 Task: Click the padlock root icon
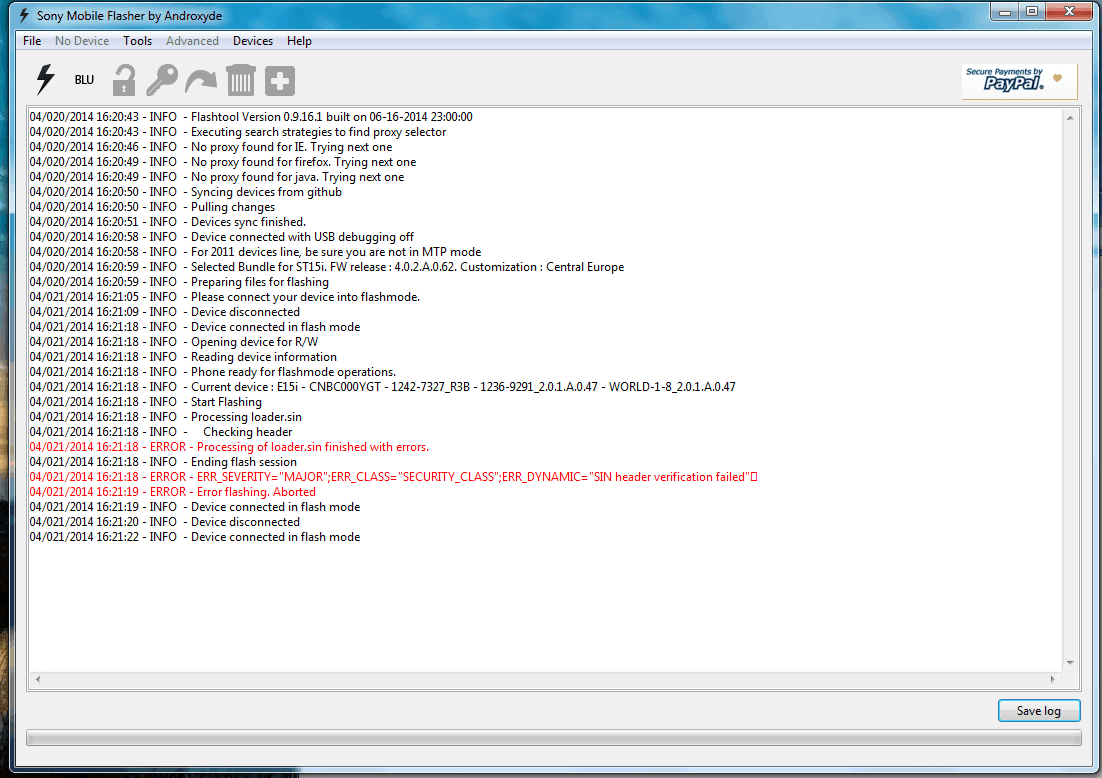tap(124, 80)
